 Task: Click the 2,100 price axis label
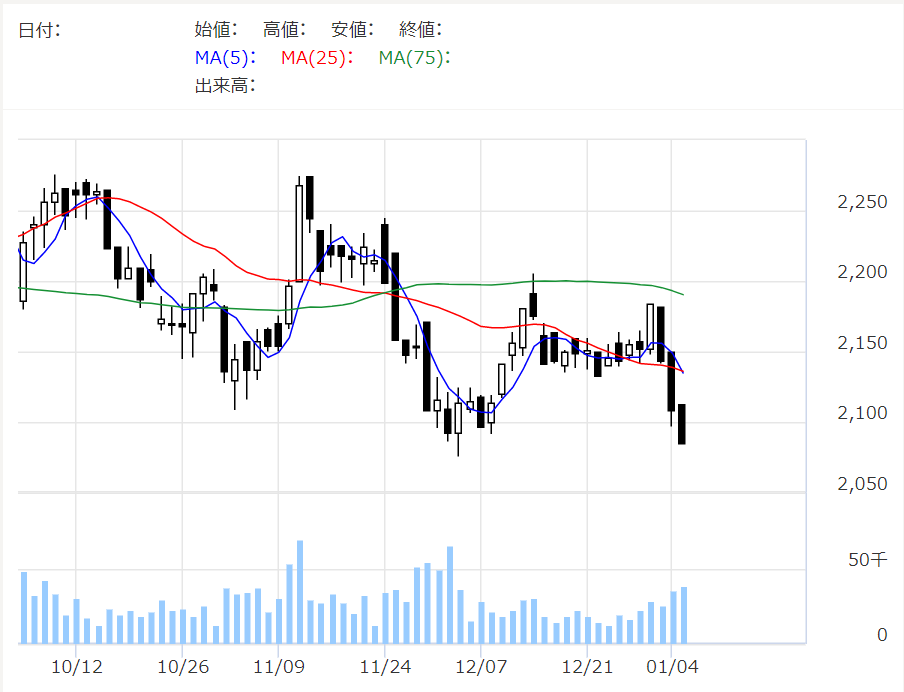pos(862,413)
